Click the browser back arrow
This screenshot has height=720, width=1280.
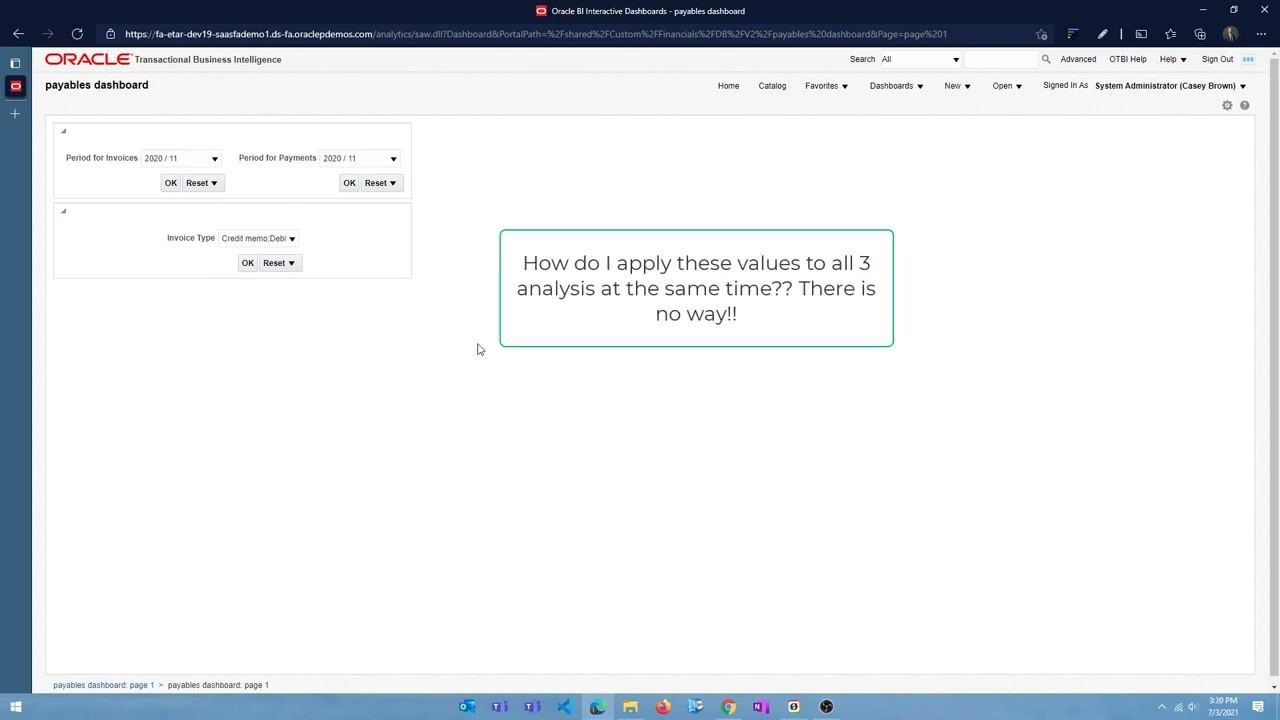click(x=18, y=34)
